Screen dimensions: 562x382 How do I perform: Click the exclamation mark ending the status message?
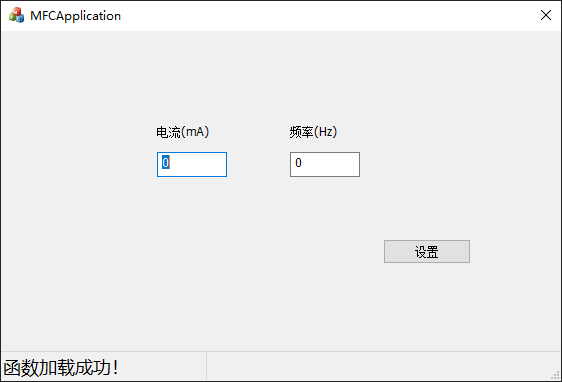tap(115, 368)
